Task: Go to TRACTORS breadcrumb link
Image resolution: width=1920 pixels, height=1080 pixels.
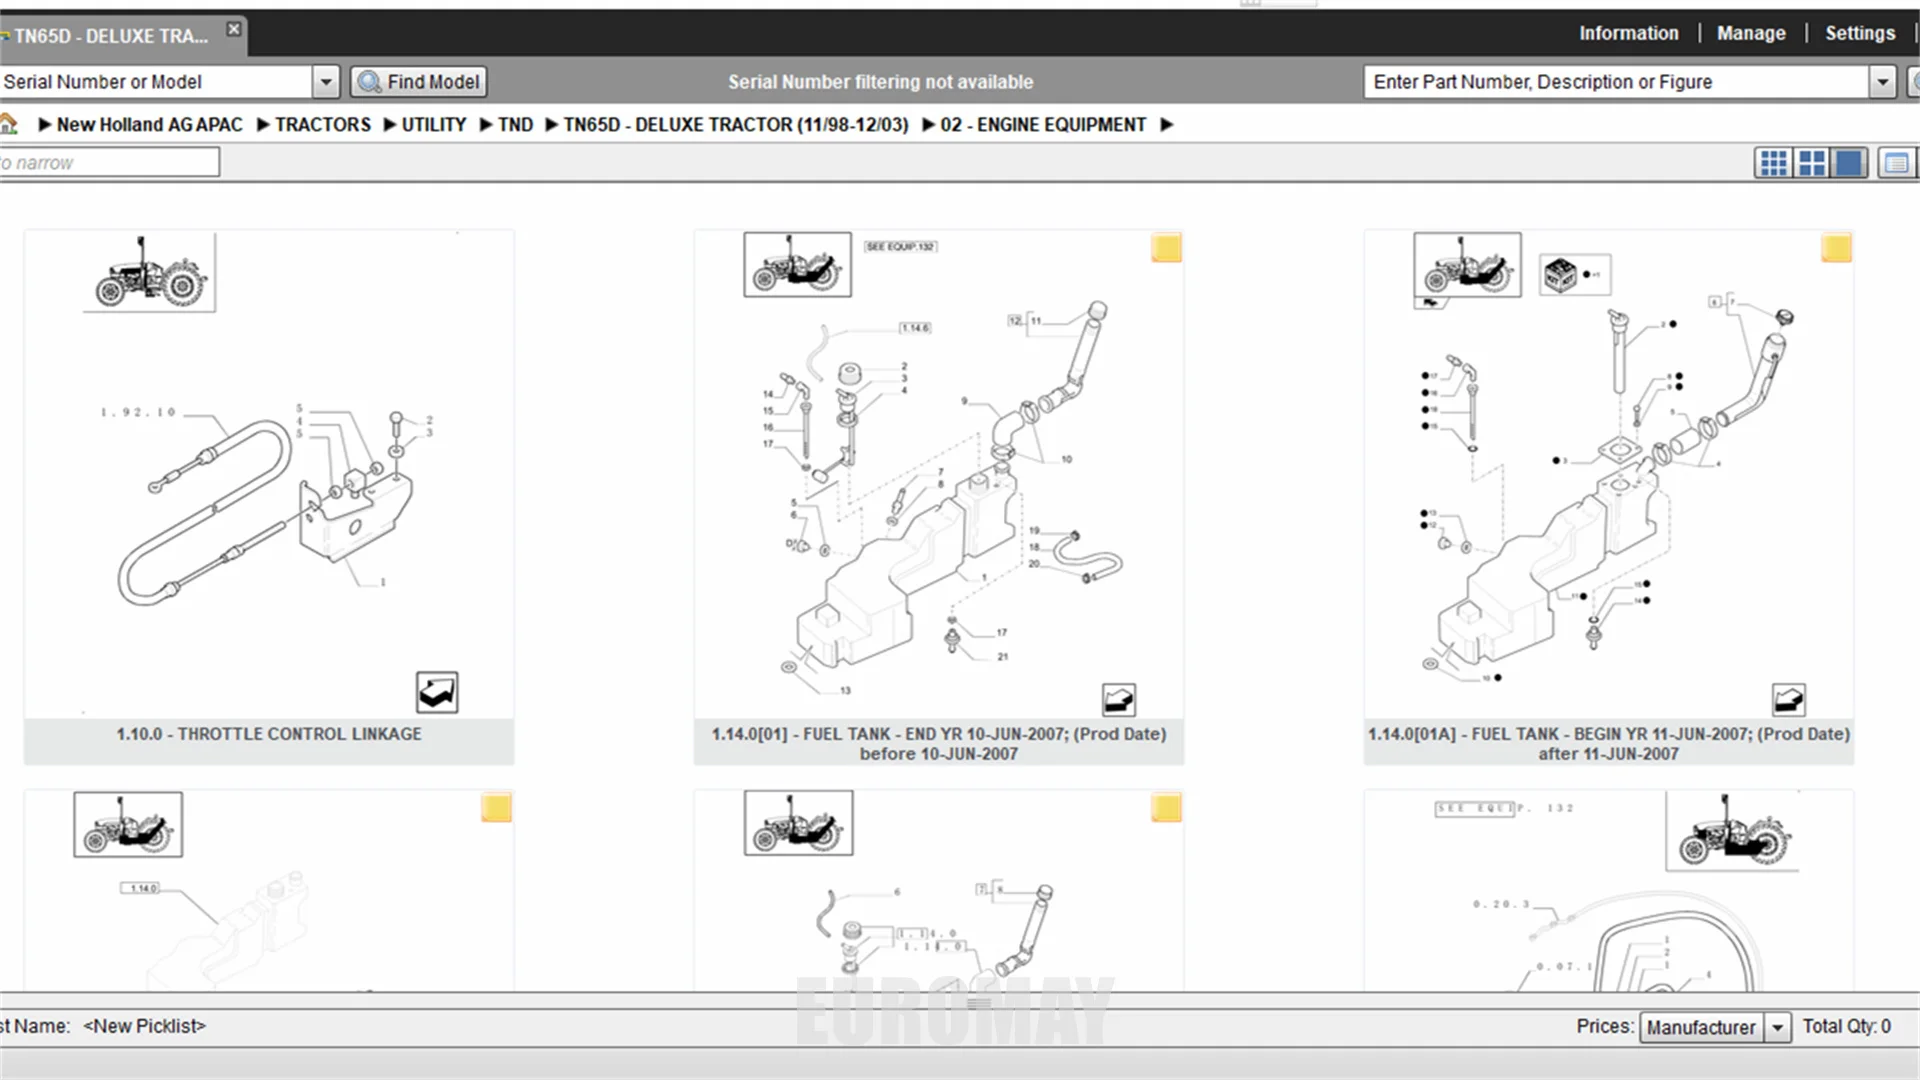Action: pos(322,125)
